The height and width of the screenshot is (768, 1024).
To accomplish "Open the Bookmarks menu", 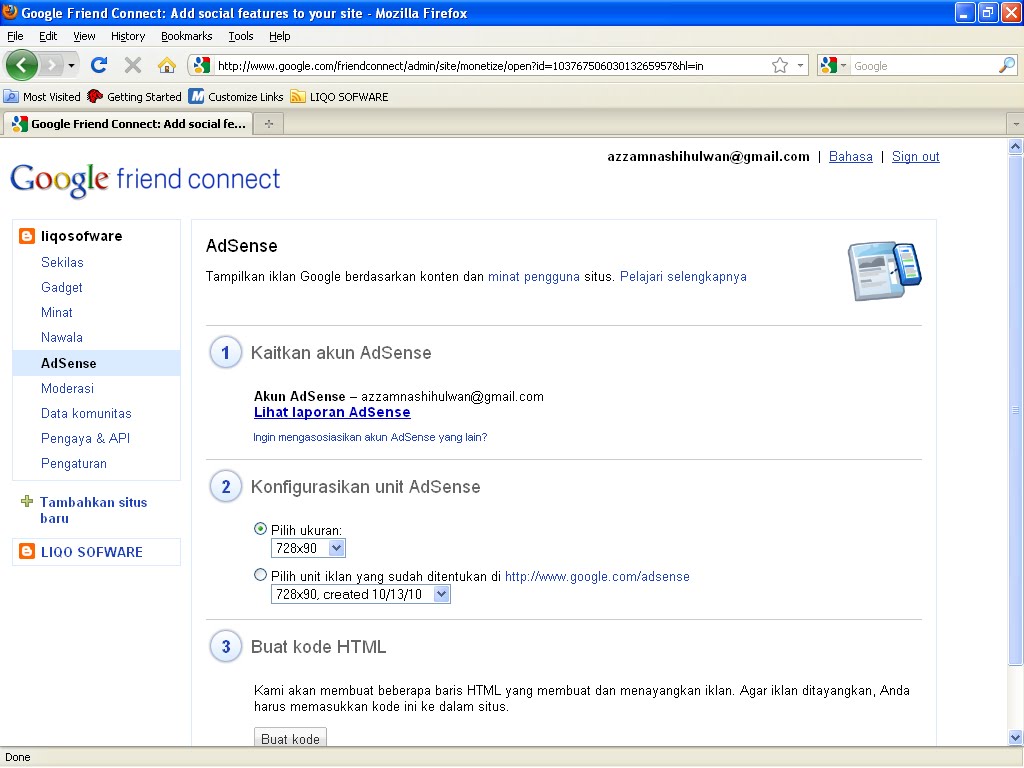I will click(x=187, y=36).
